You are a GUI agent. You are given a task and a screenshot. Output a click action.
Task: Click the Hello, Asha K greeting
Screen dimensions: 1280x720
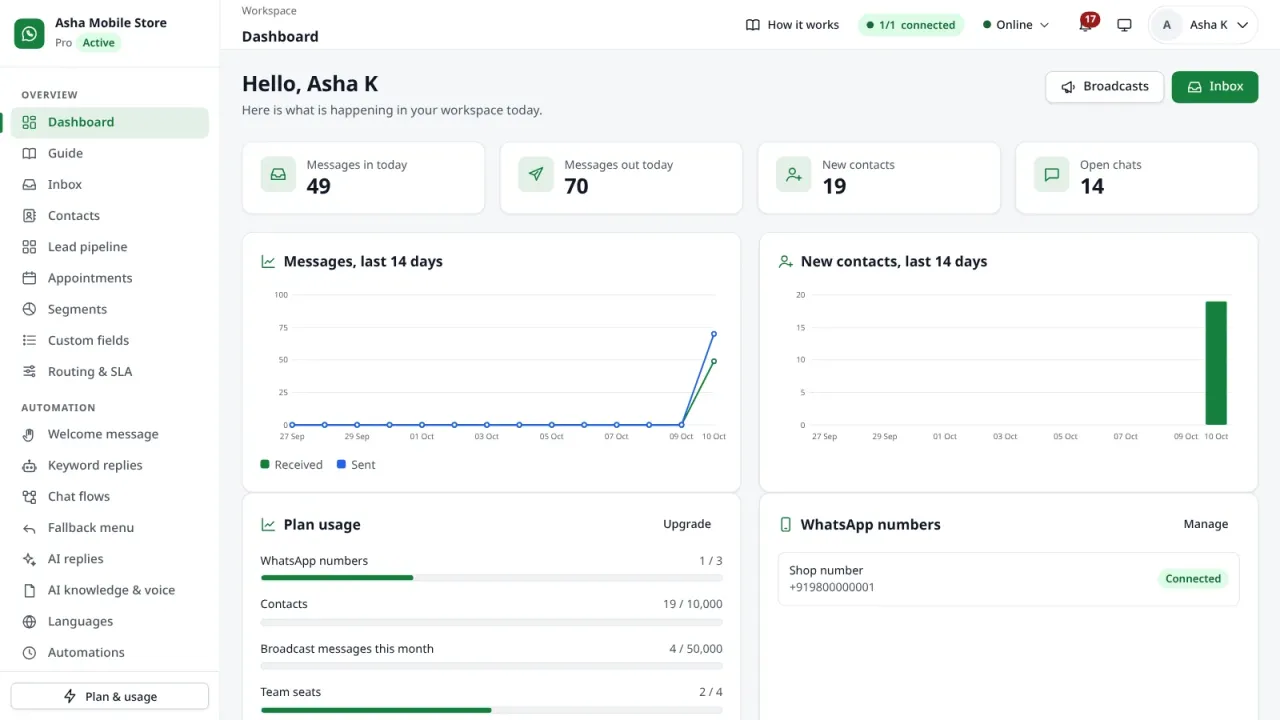pos(310,84)
